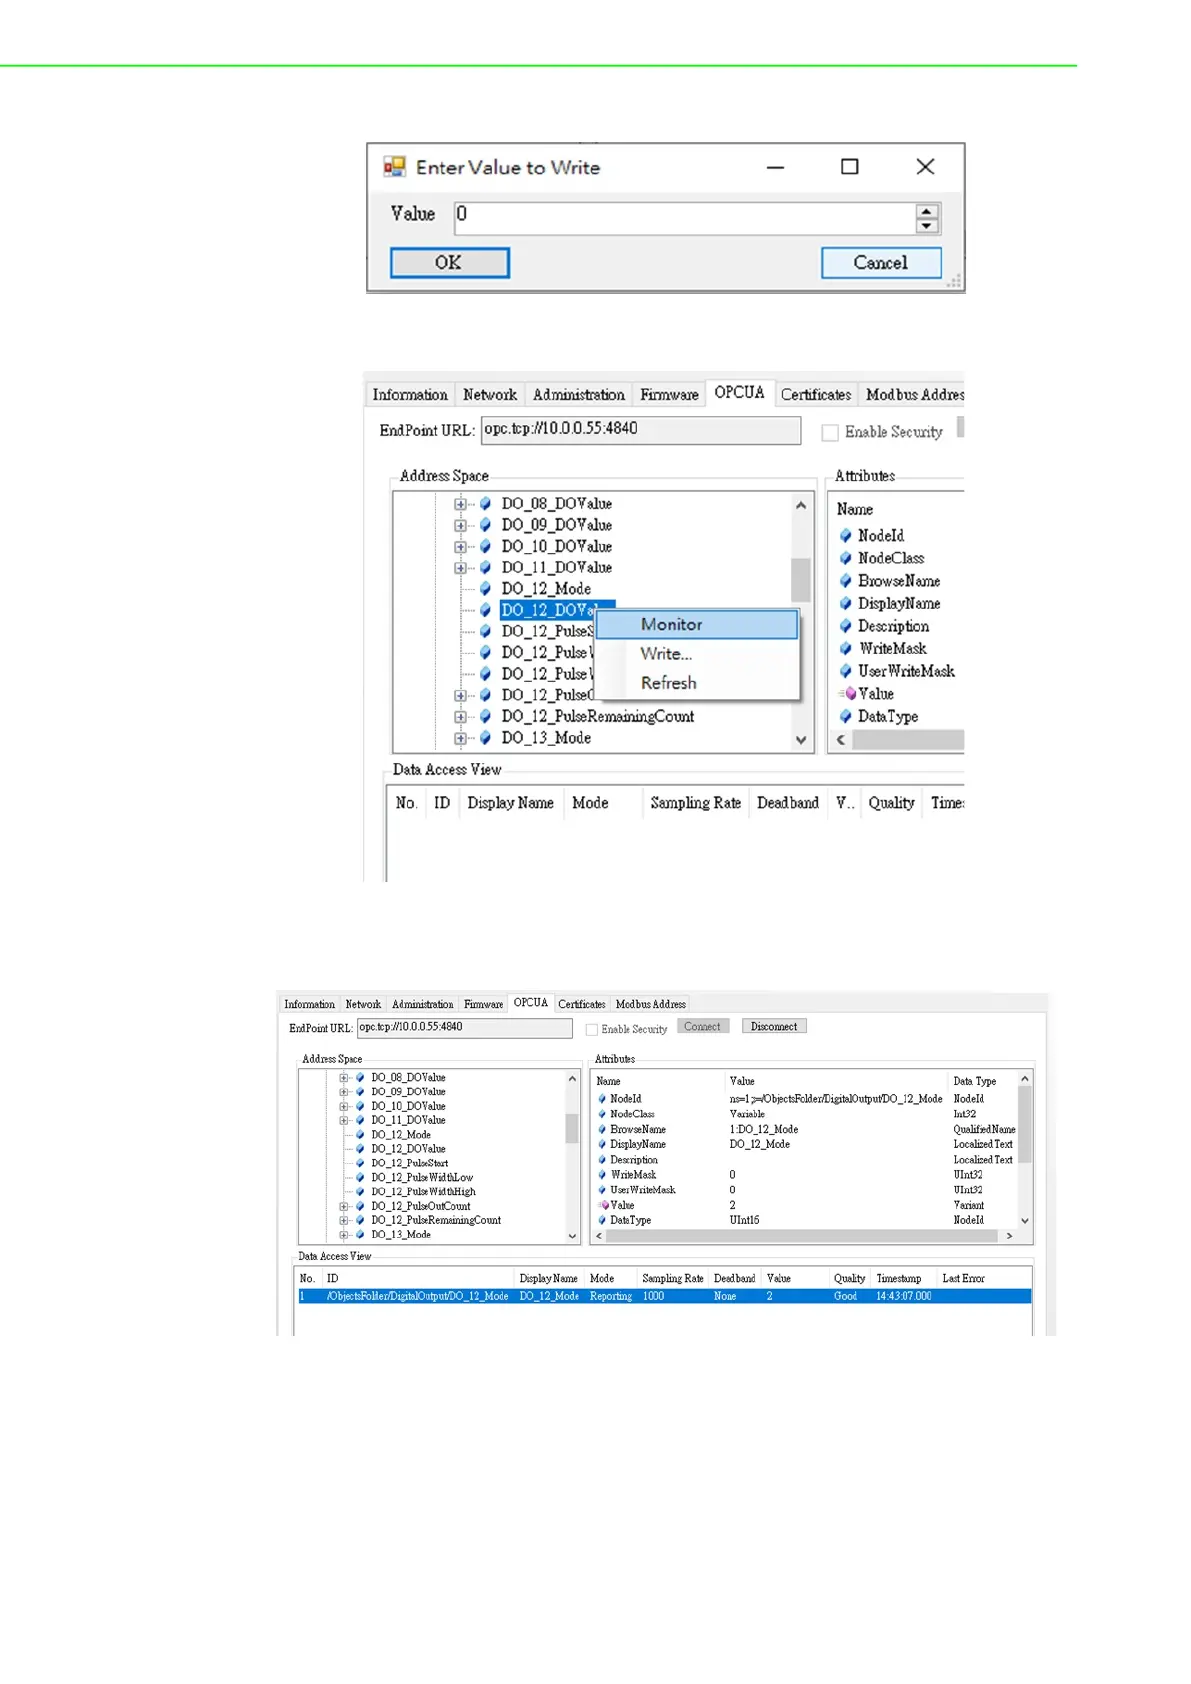Click the Enter Value to Write dialog icon

click(x=394, y=167)
